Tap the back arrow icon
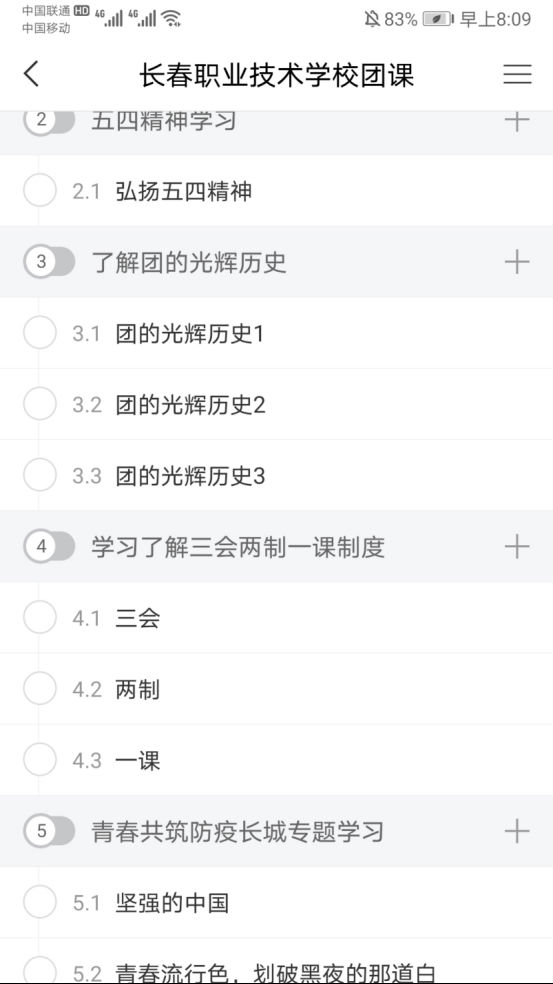 pyautogui.click(x=31, y=74)
